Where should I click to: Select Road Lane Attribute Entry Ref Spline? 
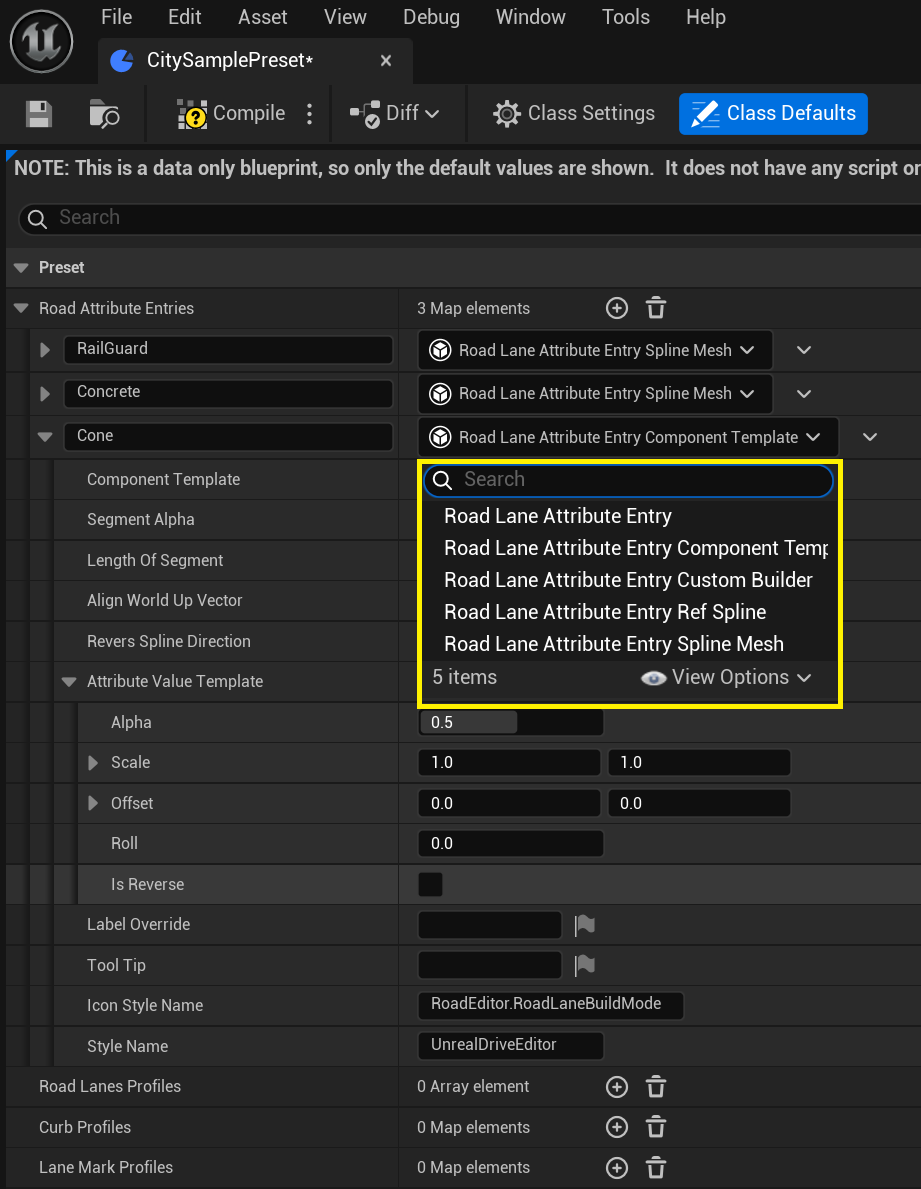pos(605,612)
